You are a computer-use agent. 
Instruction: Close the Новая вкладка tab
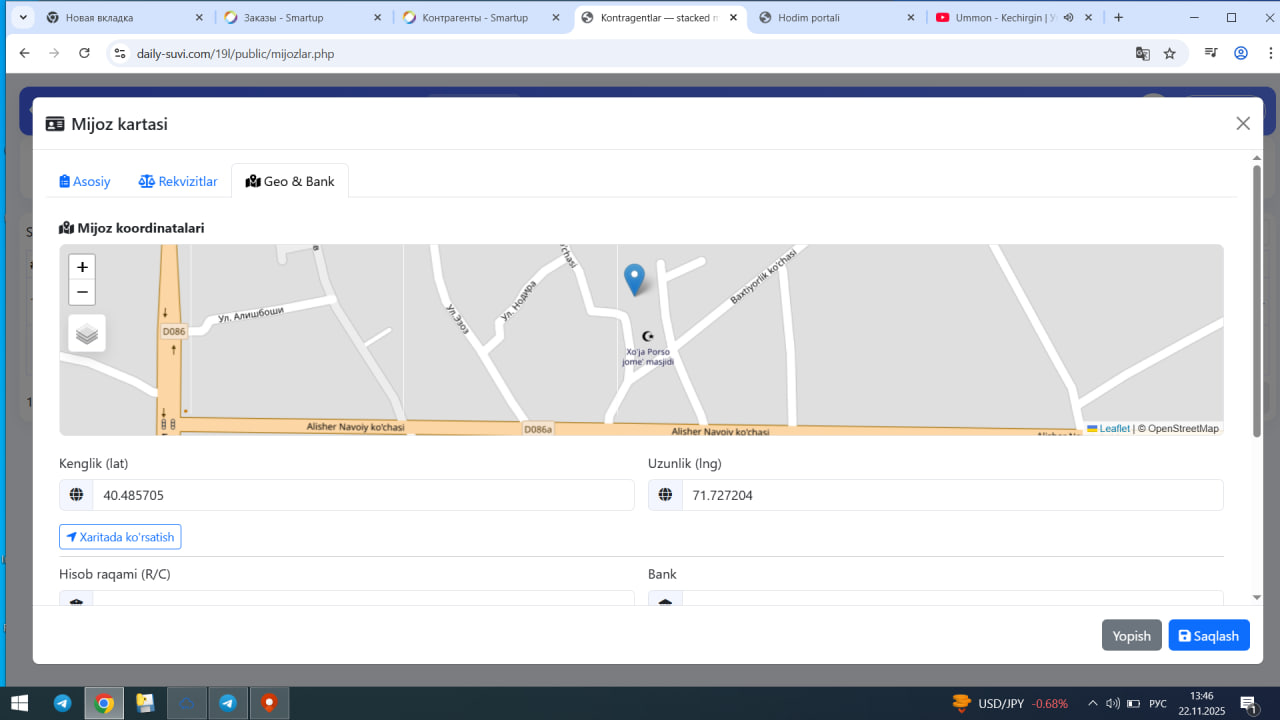199,18
